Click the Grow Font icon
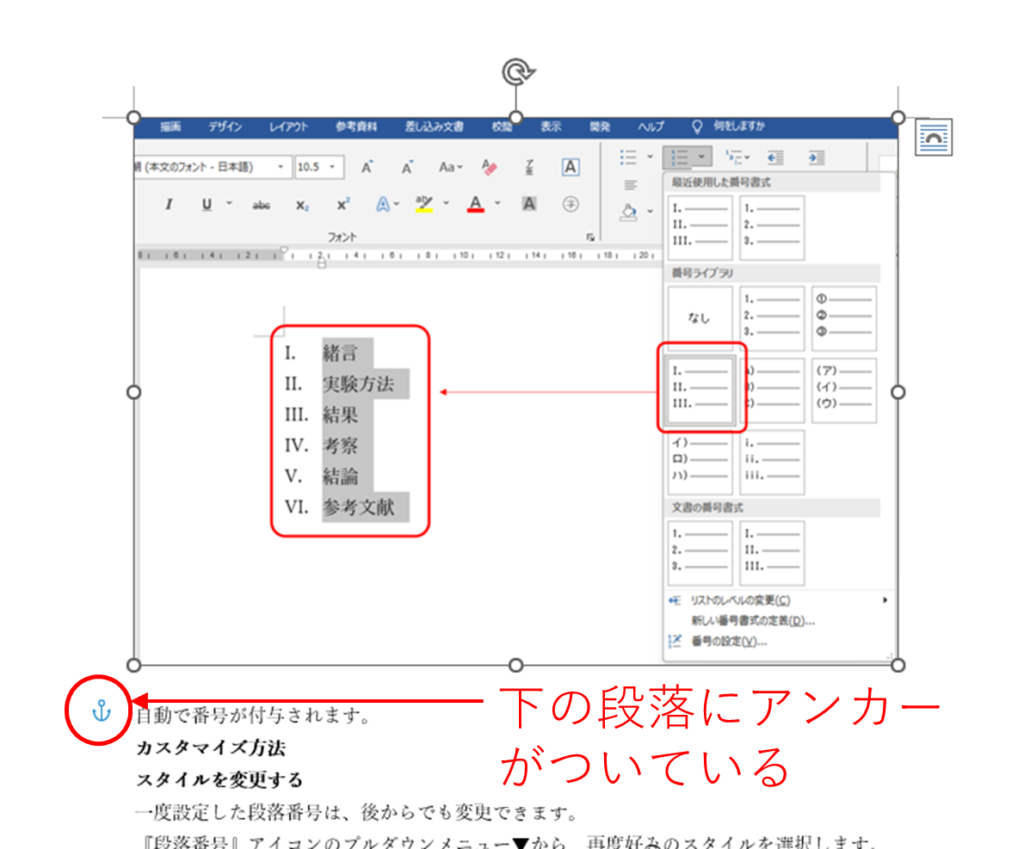The width and height of the screenshot is (1024, 849). pos(367,168)
